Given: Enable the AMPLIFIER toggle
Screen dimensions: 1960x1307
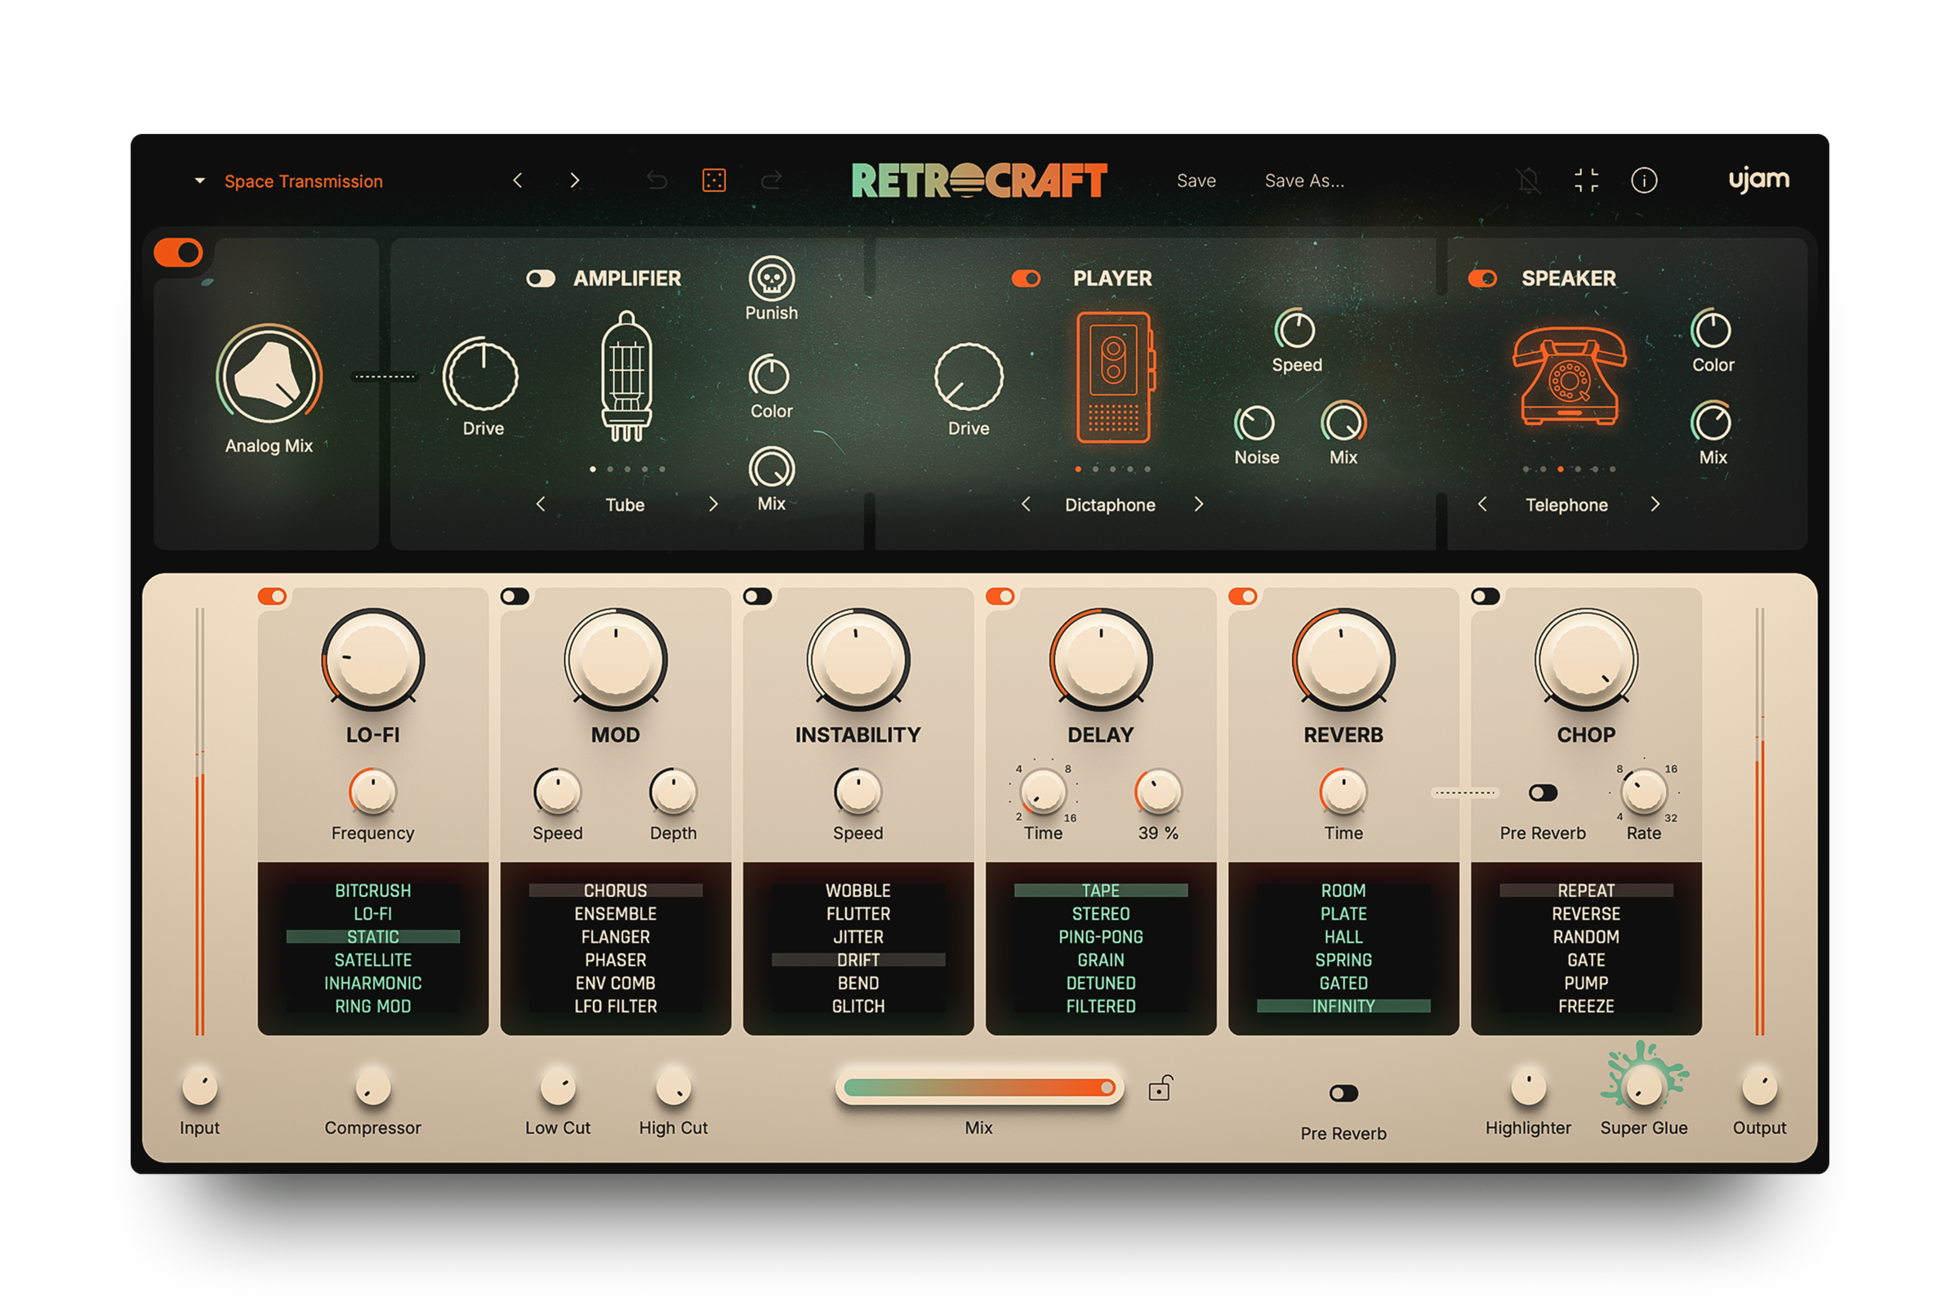Looking at the screenshot, I should (541, 278).
